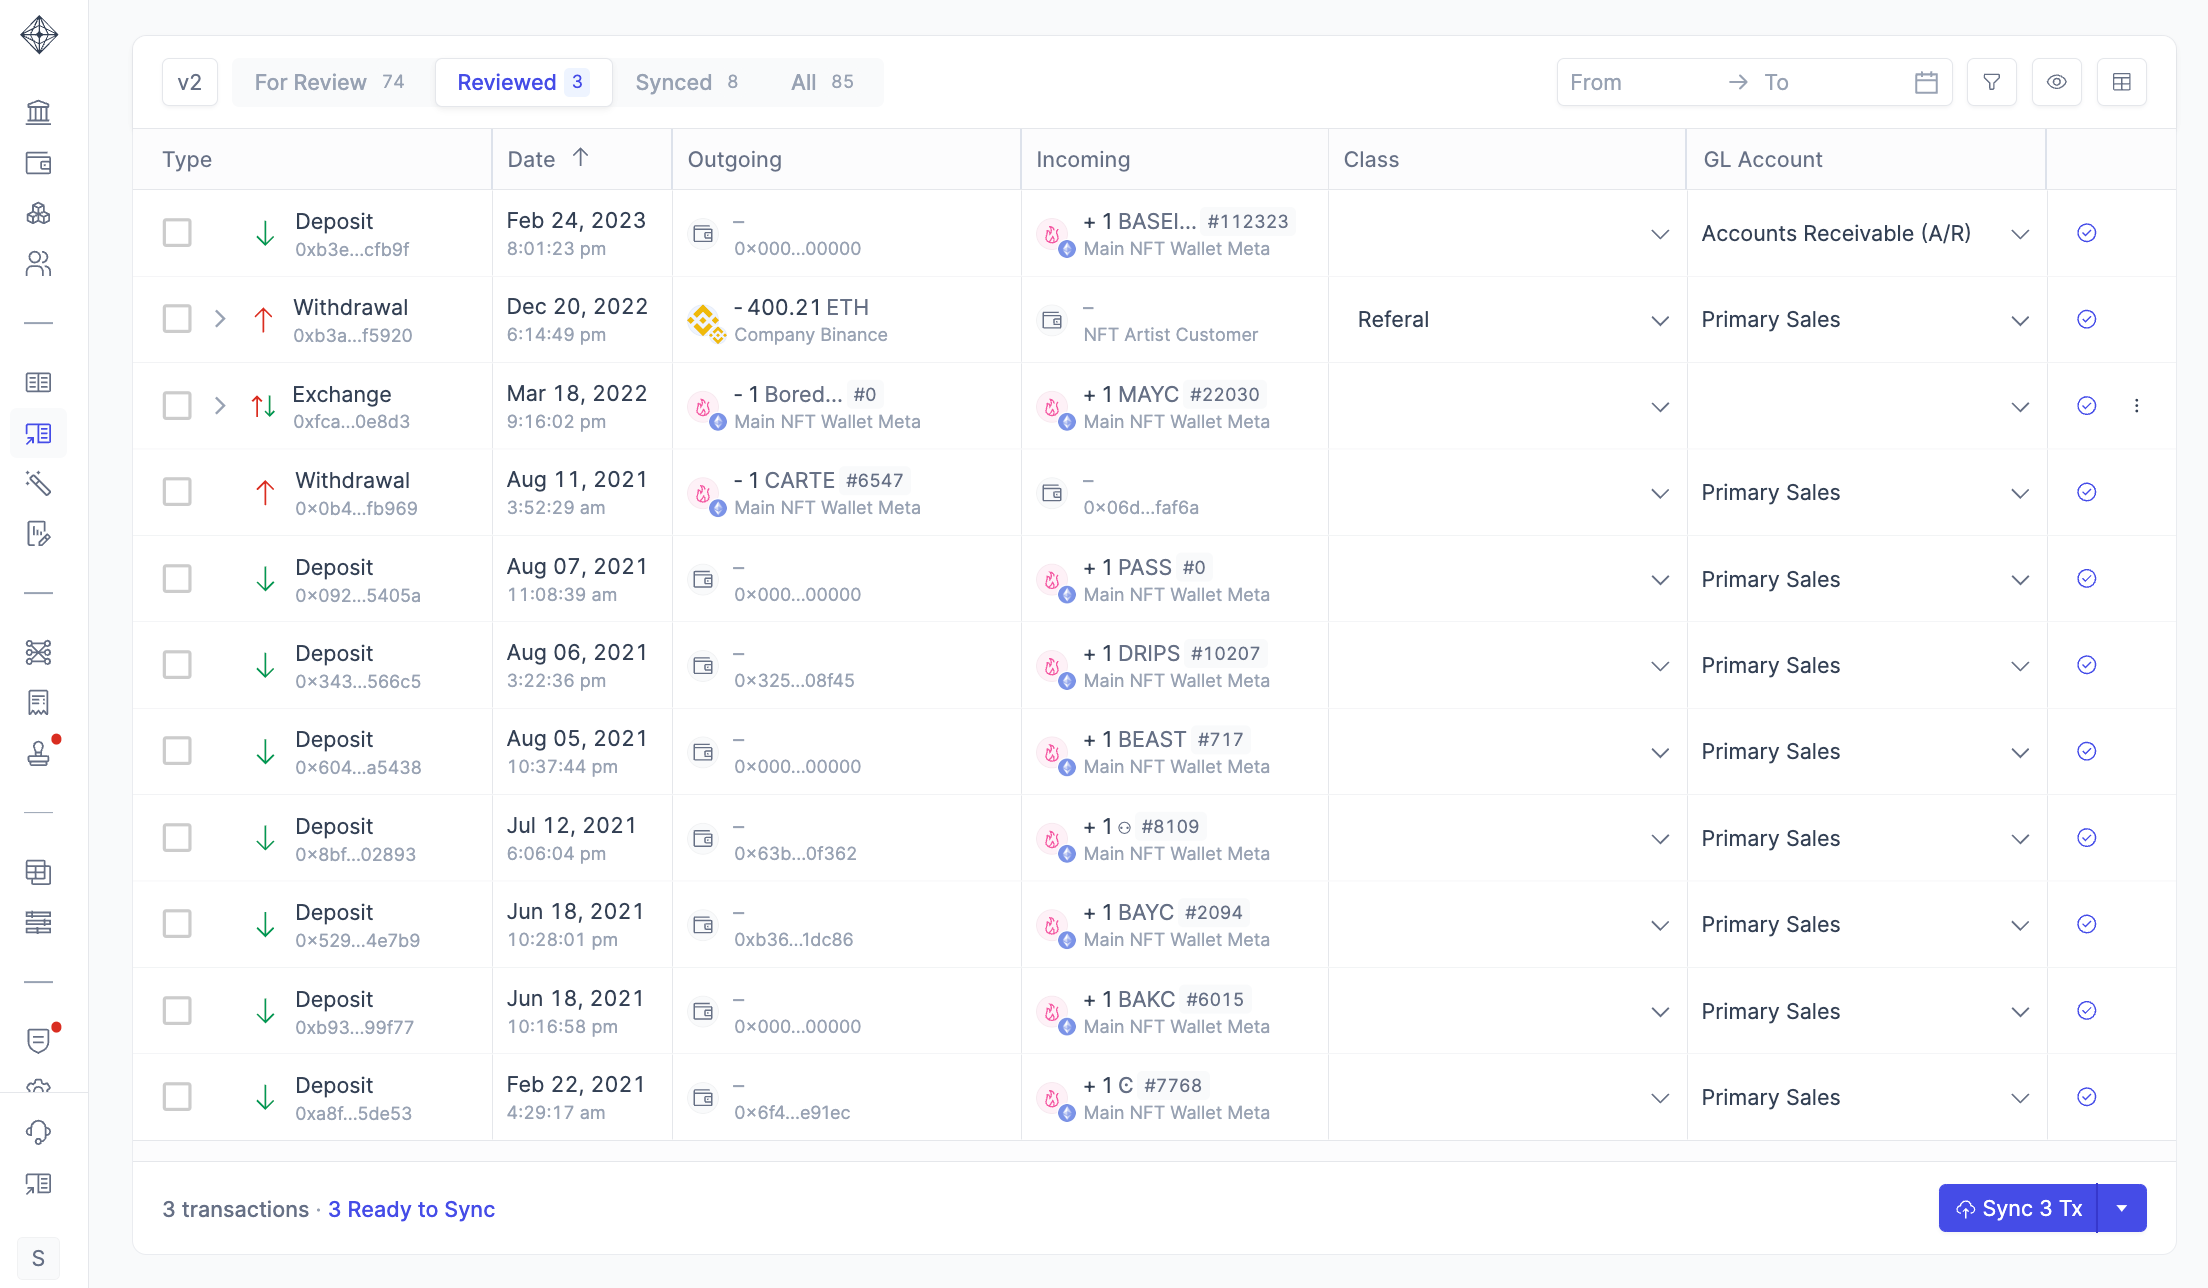Click the Sync 3 Tx button

click(x=2018, y=1208)
